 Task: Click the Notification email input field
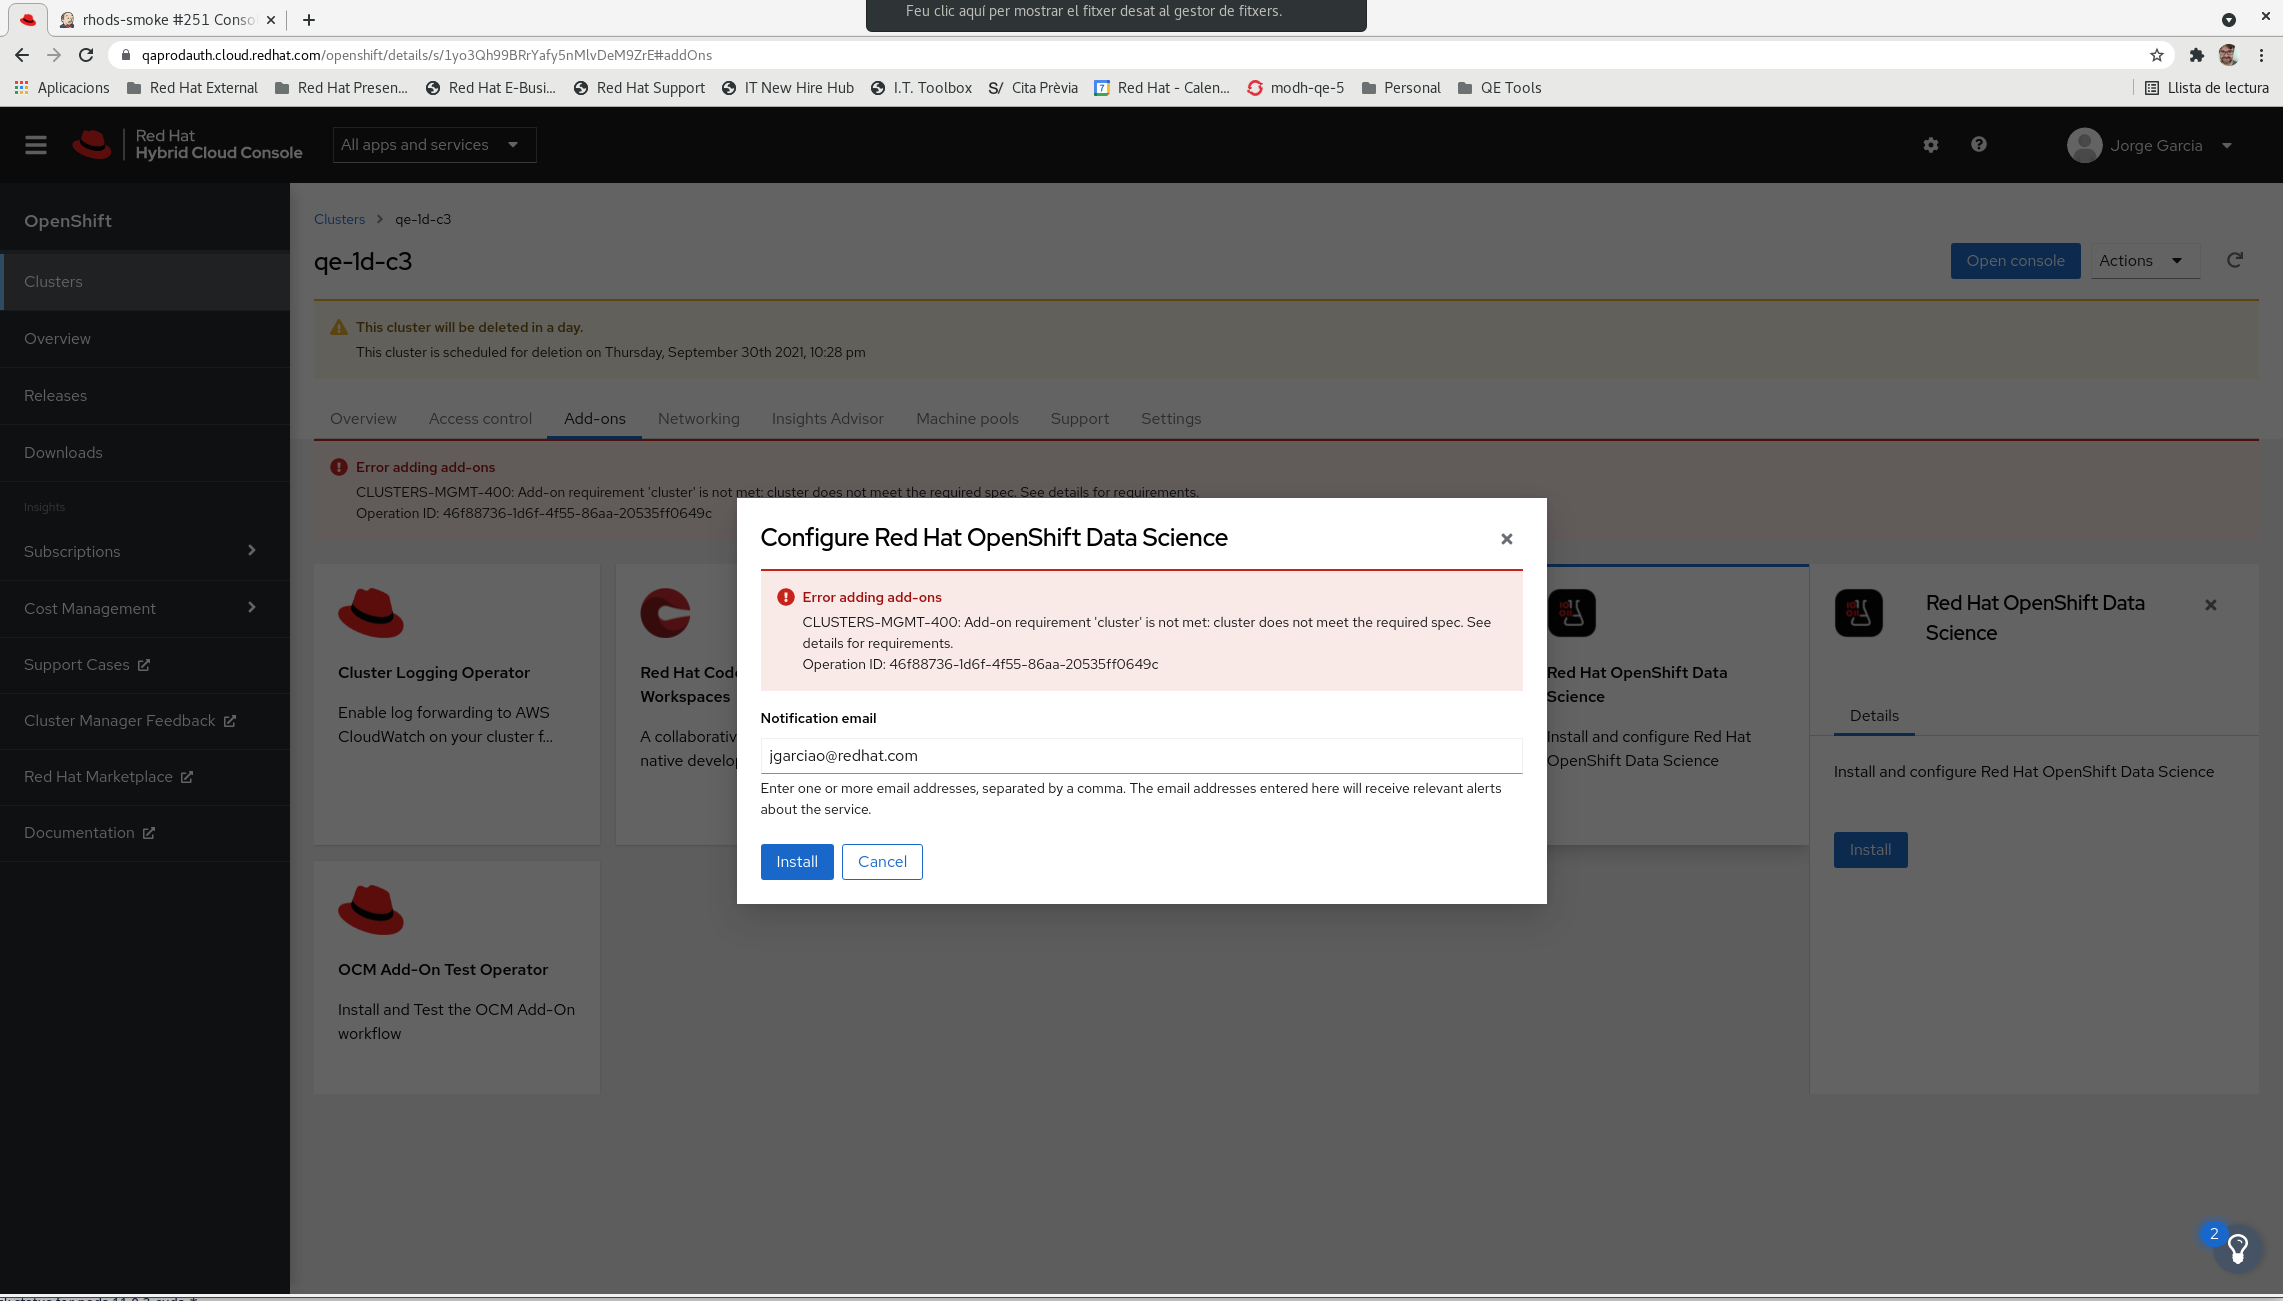tap(1140, 756)
